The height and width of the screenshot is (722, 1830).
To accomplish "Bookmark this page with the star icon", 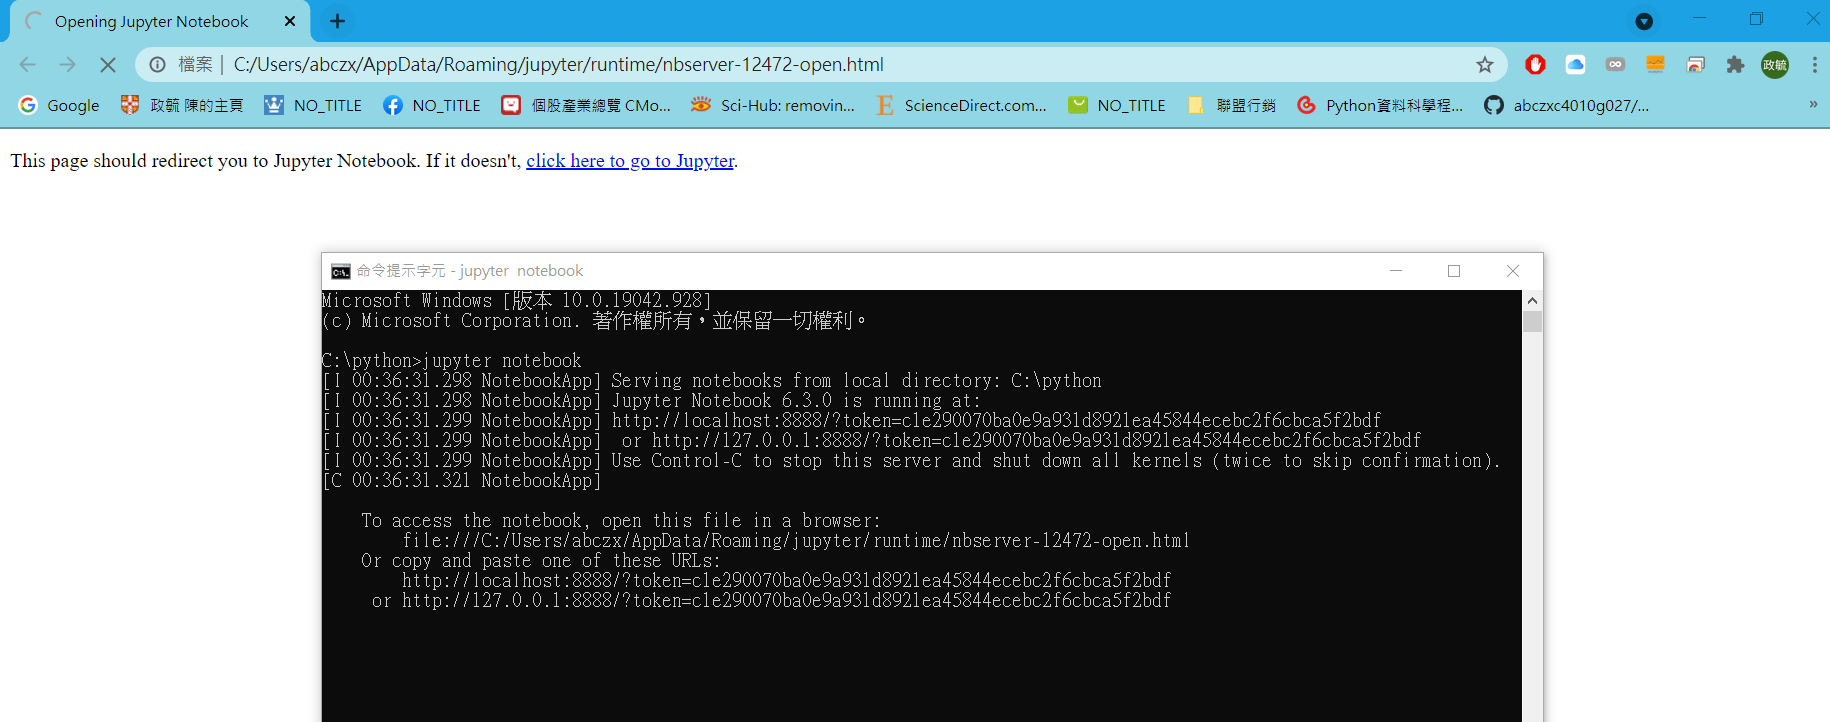I will pos(1485,65).
